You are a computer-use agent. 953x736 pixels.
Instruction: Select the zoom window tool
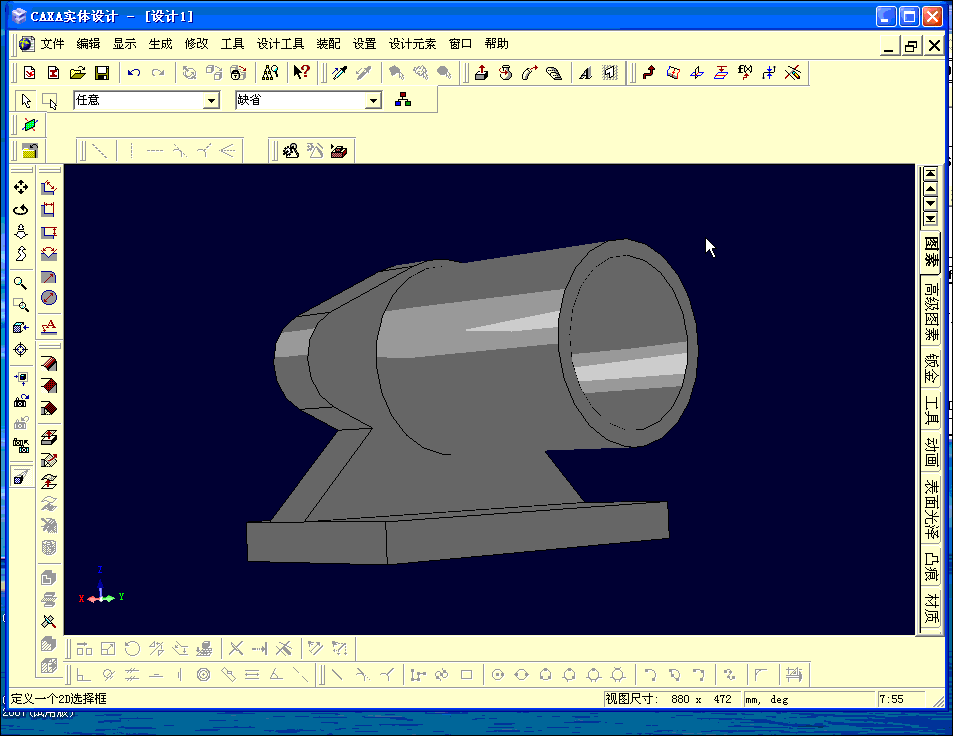pos(21,305)
